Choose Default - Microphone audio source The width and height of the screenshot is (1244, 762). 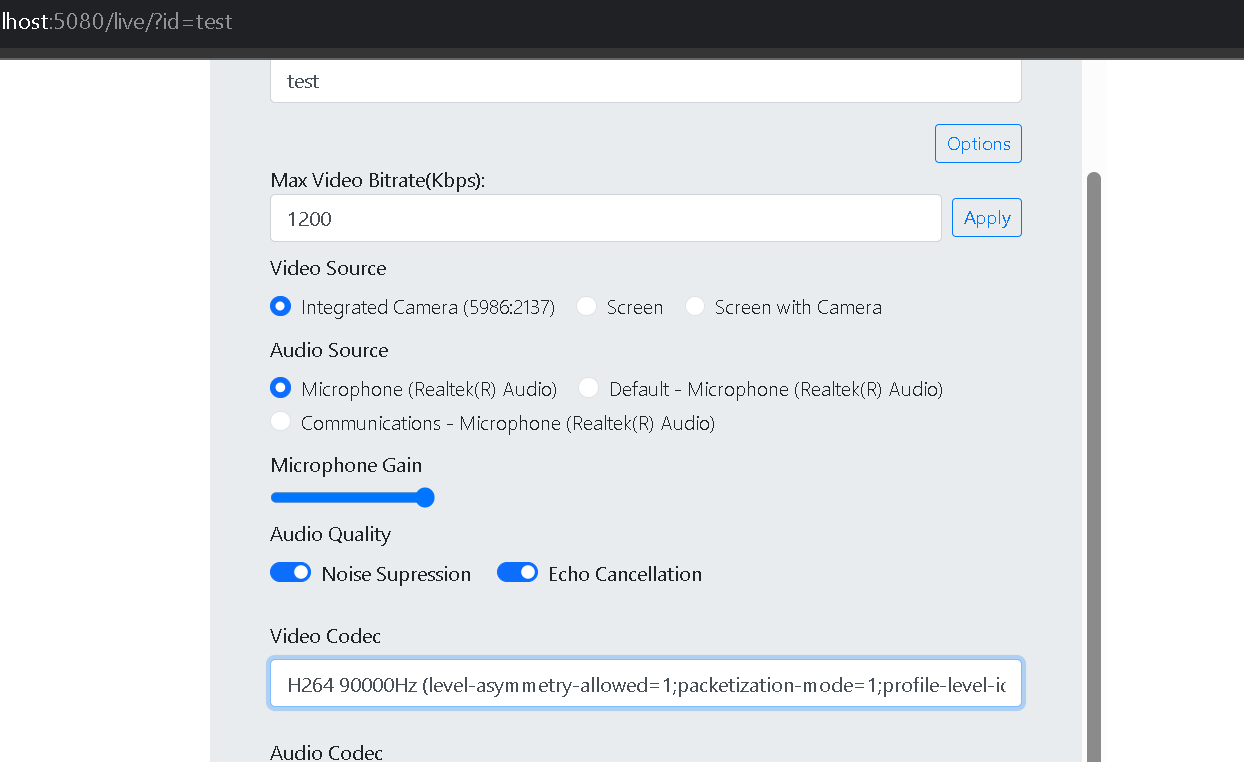tap(589, 388)
